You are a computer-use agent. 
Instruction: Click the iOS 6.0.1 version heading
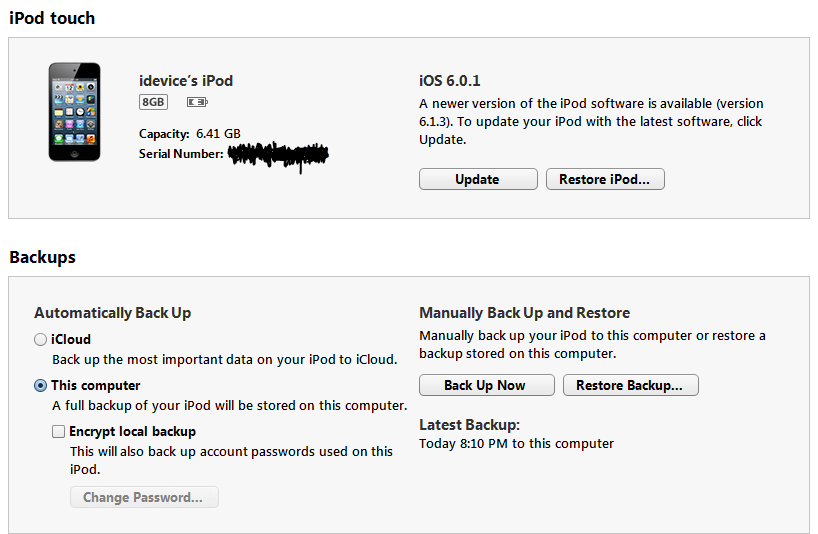click(x=450, y=81)
